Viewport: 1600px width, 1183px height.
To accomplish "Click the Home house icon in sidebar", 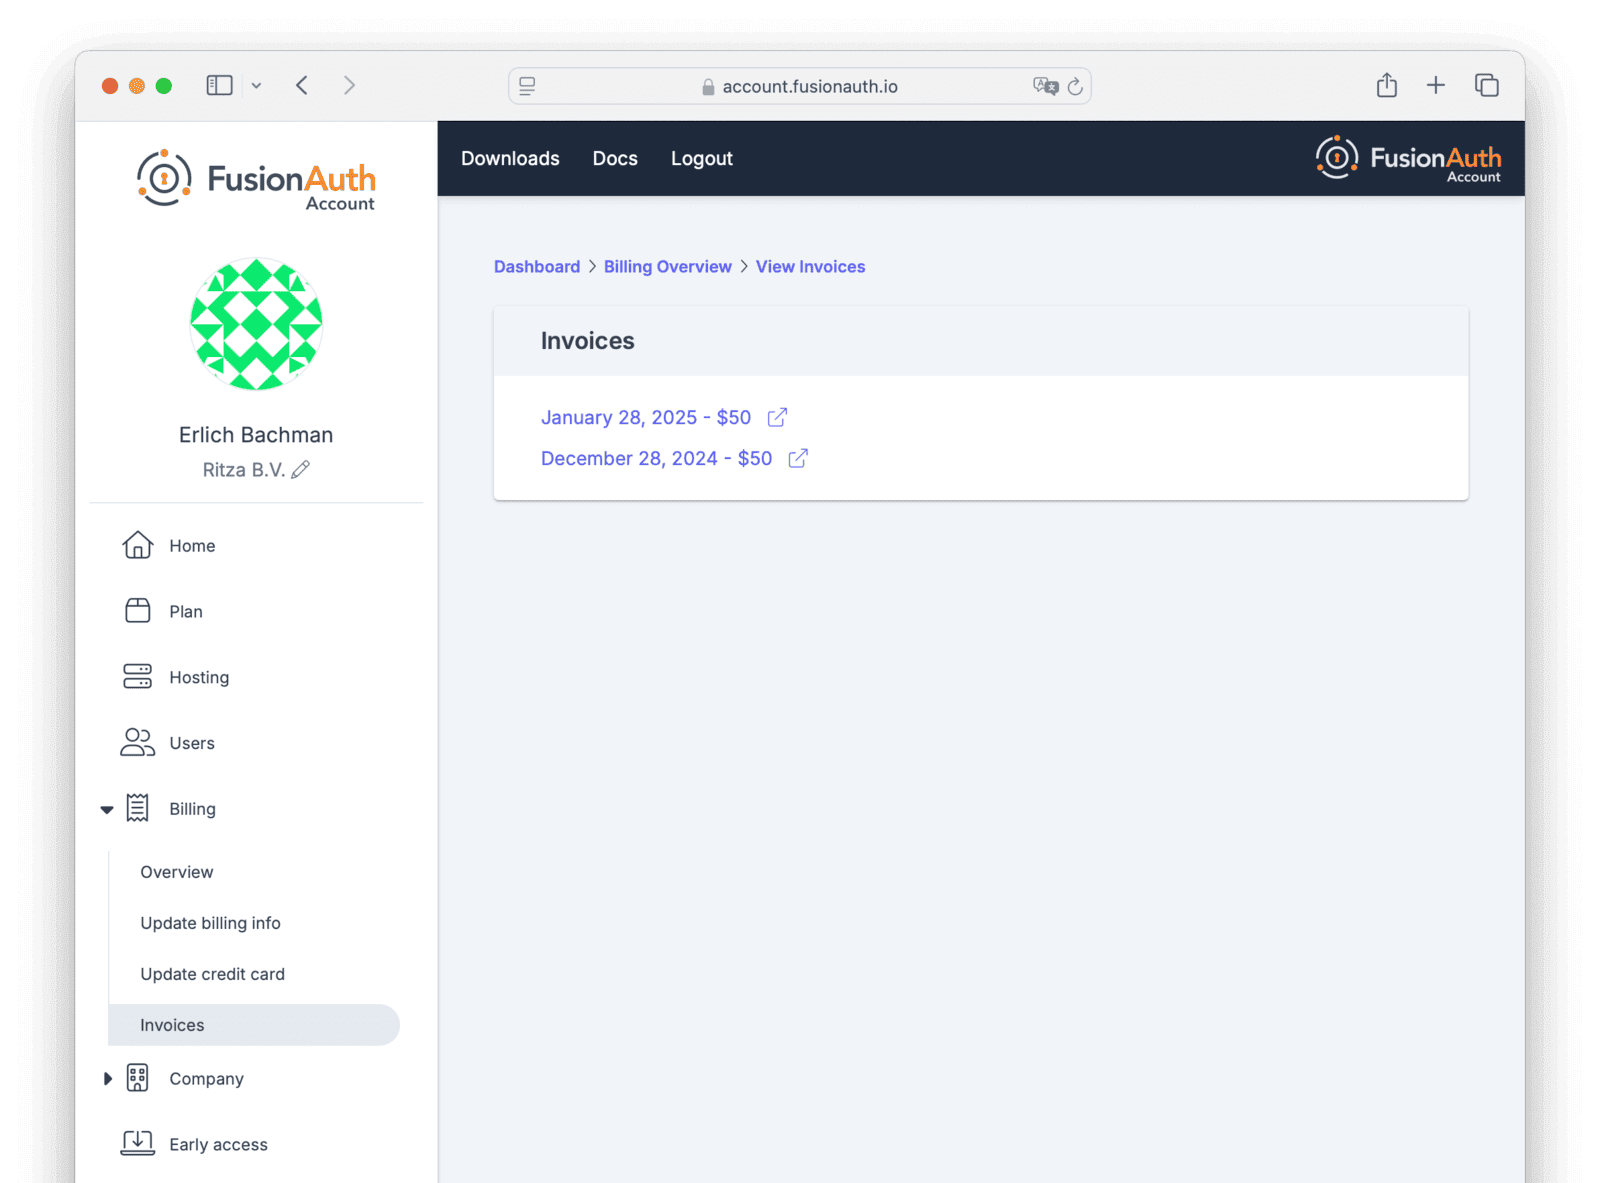I will (137, 545).
